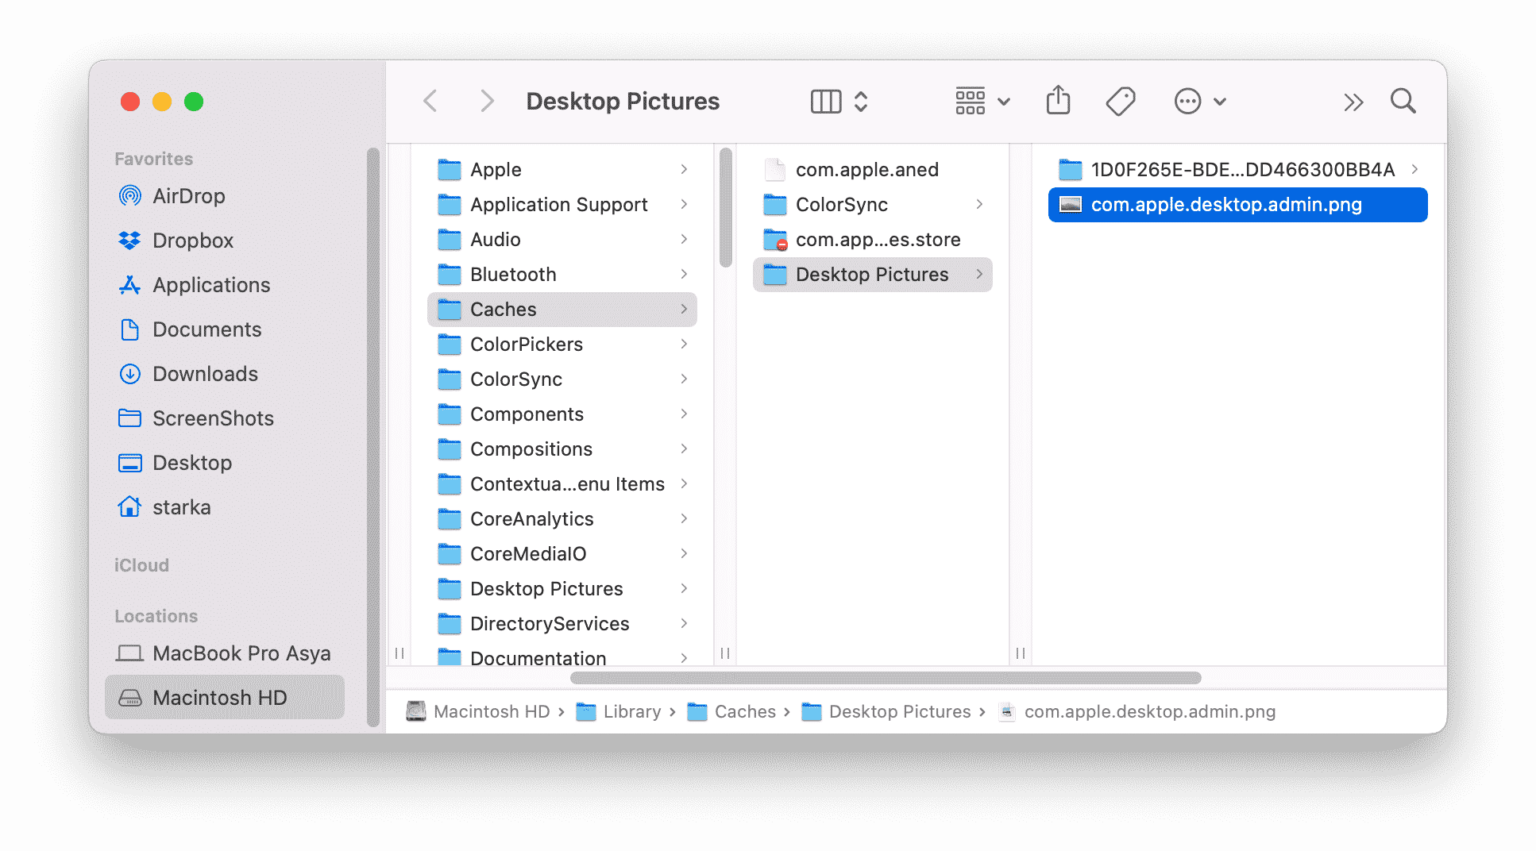Show hidden toolbar items via double chevron
Image resolution: width=1536 pixels, height=851 pixels.
point(1353,100)
